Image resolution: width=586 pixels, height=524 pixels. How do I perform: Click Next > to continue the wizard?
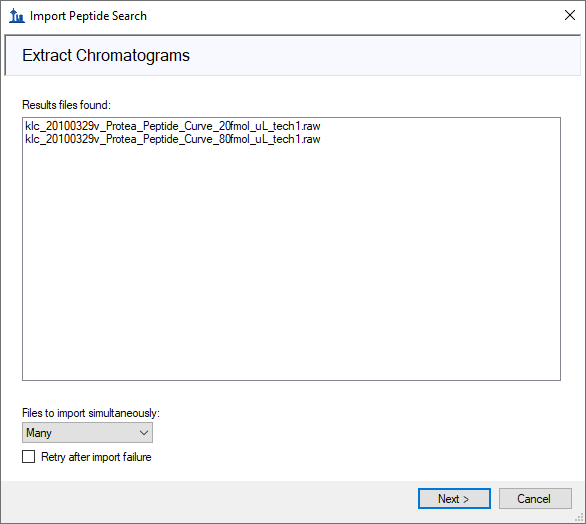click(454, 499)
